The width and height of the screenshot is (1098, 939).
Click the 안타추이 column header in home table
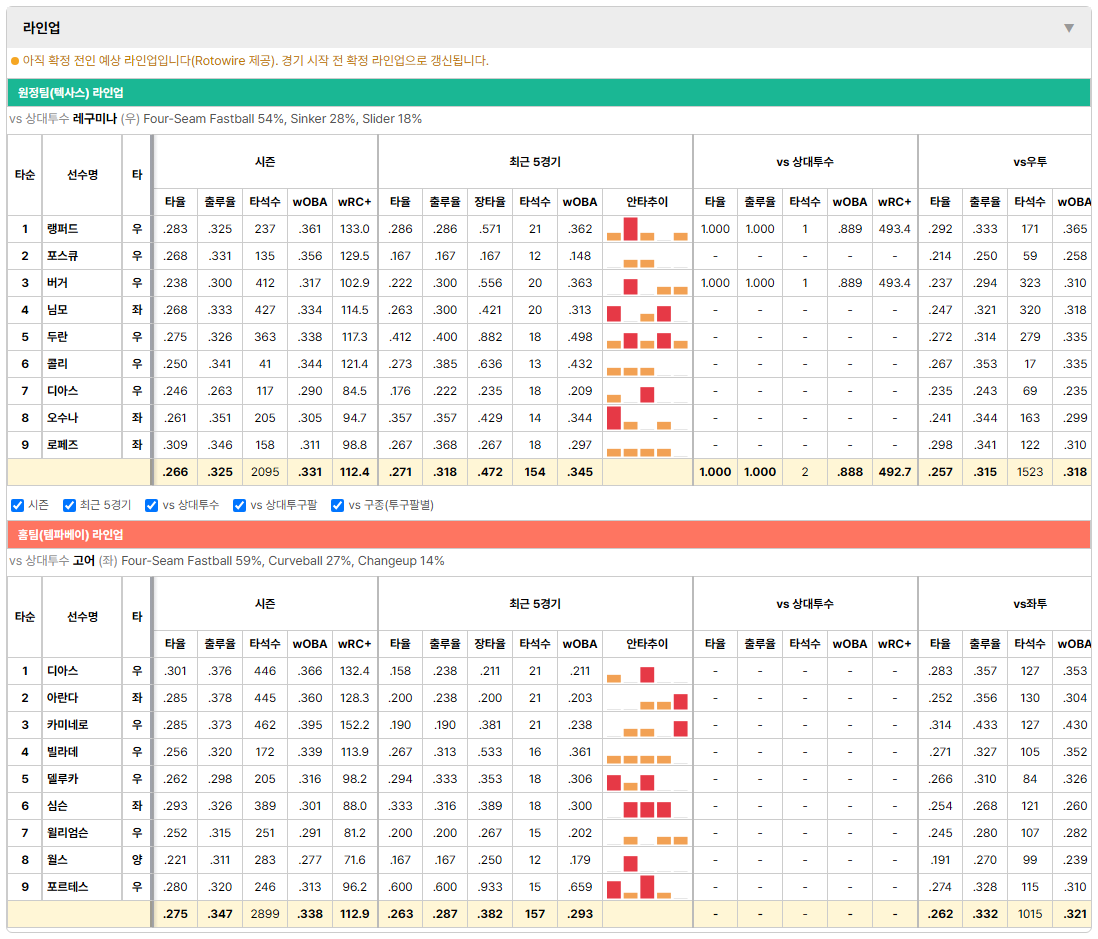click(647, 644)
